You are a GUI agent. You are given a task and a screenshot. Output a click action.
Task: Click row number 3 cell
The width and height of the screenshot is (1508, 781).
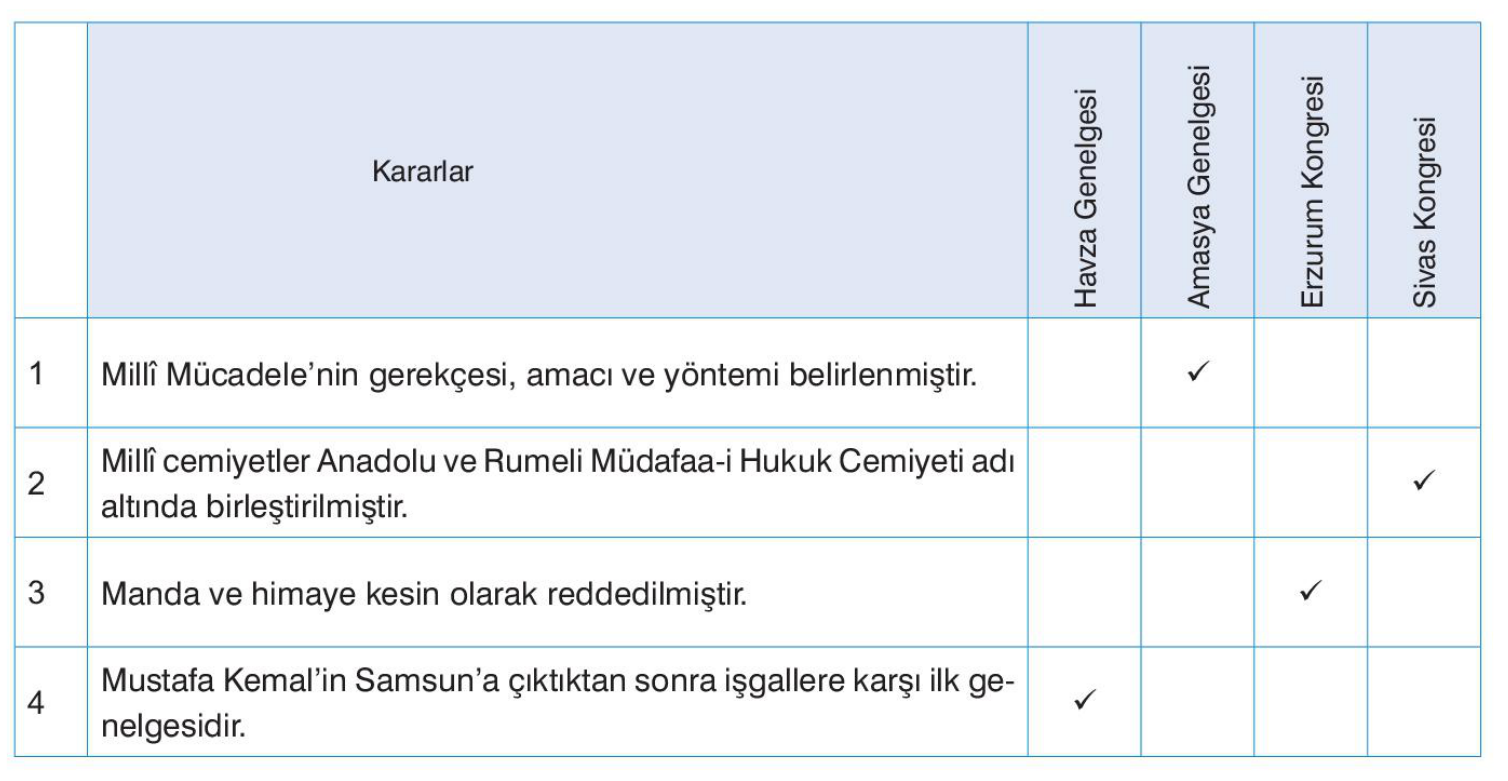(x=37, y=592)
